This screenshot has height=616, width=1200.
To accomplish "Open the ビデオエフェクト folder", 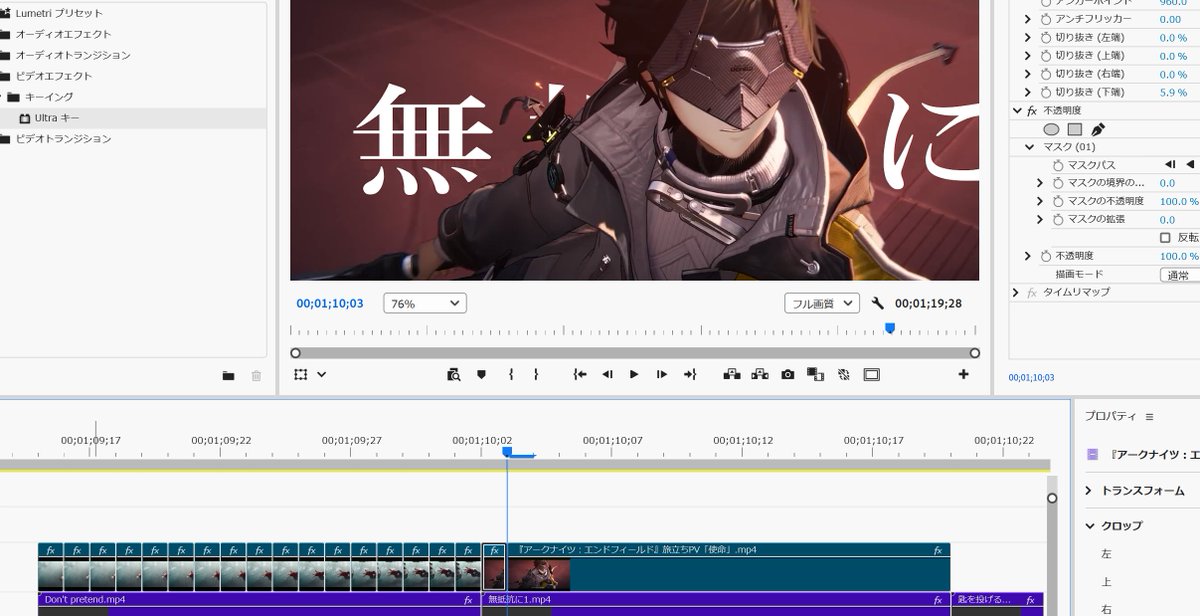I will click(53, 76).
